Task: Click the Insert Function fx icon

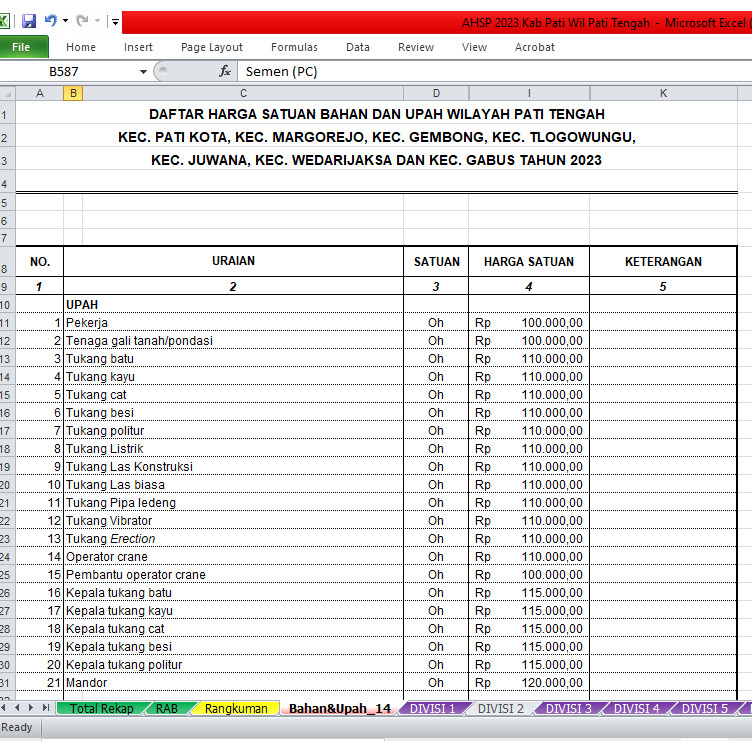Action: click(225, 72)
